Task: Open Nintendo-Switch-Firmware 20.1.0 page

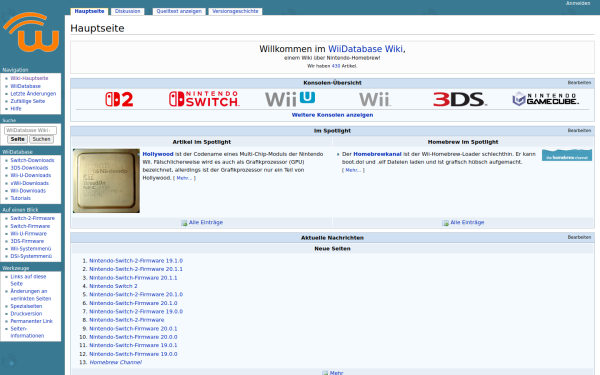Action: point(133,303)
